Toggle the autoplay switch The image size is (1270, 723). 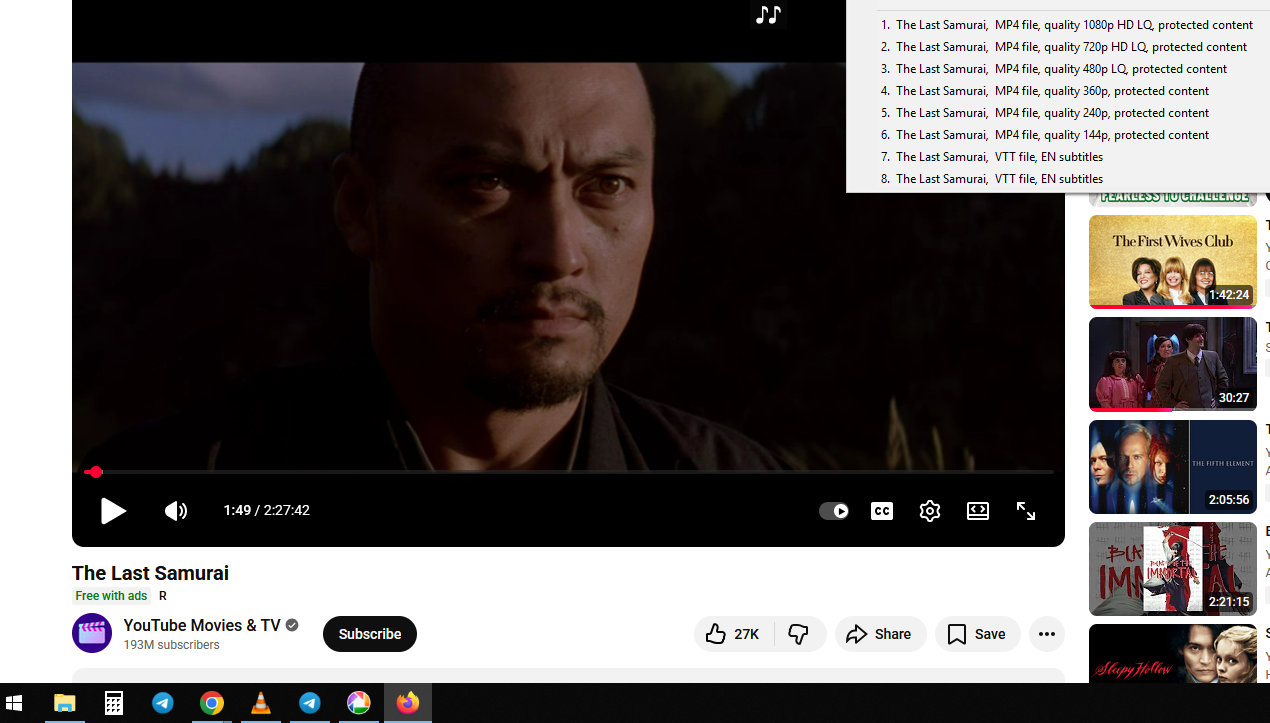(x=834, y=511)
